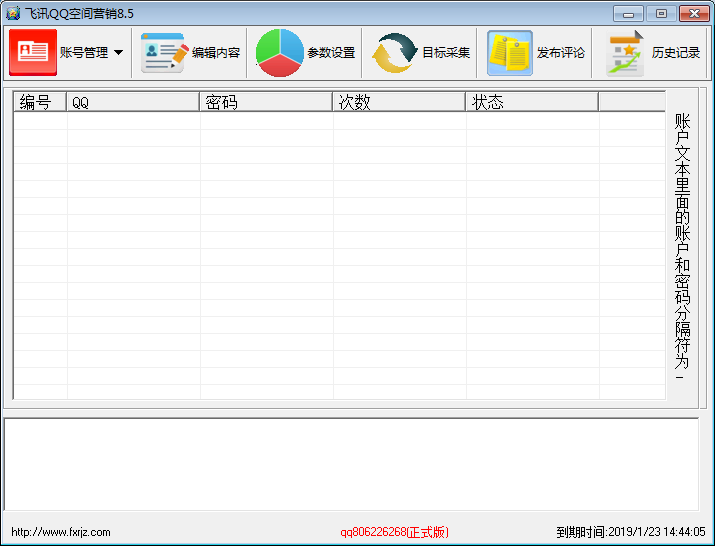Sort by the 编号 column header
Image resolution: width=715 pixels, height=546 pixels.
[40, 102]
